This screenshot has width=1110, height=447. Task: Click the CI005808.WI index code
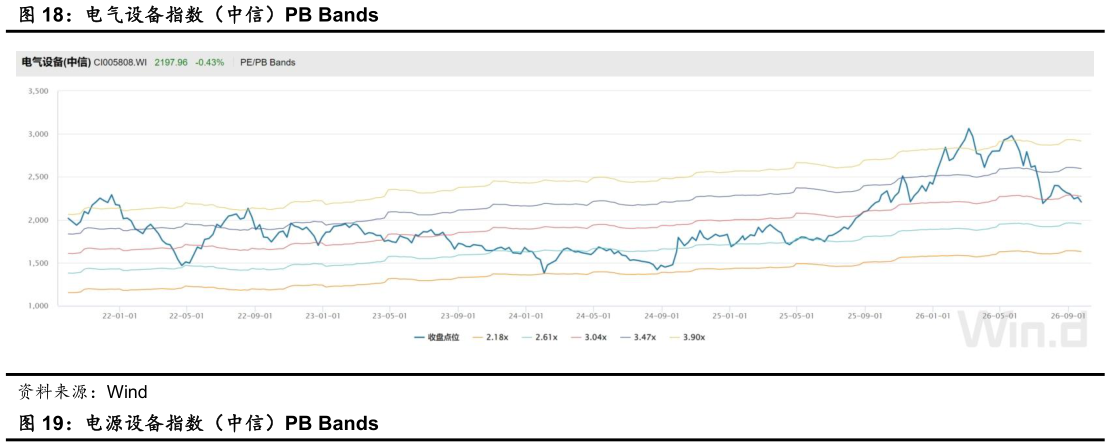pos(120,62)
